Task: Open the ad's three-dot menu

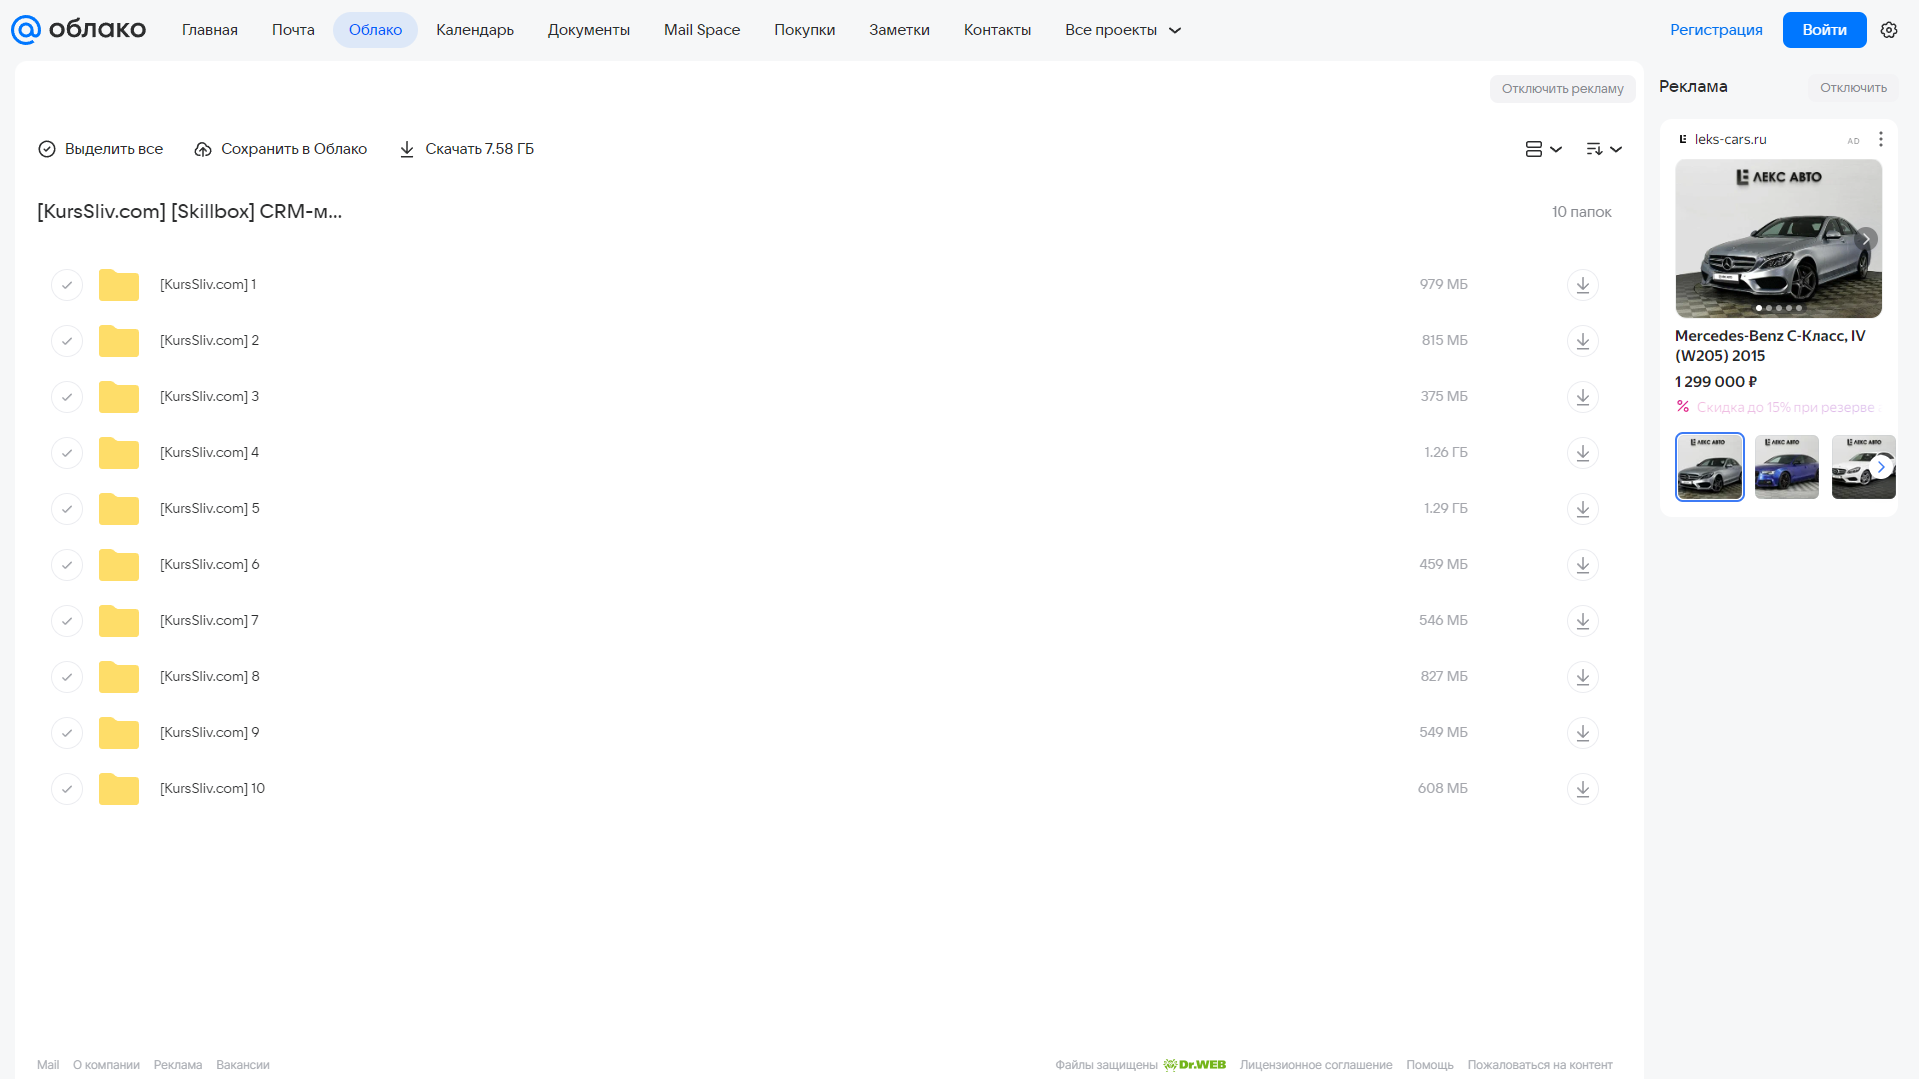Action: 1880,139
